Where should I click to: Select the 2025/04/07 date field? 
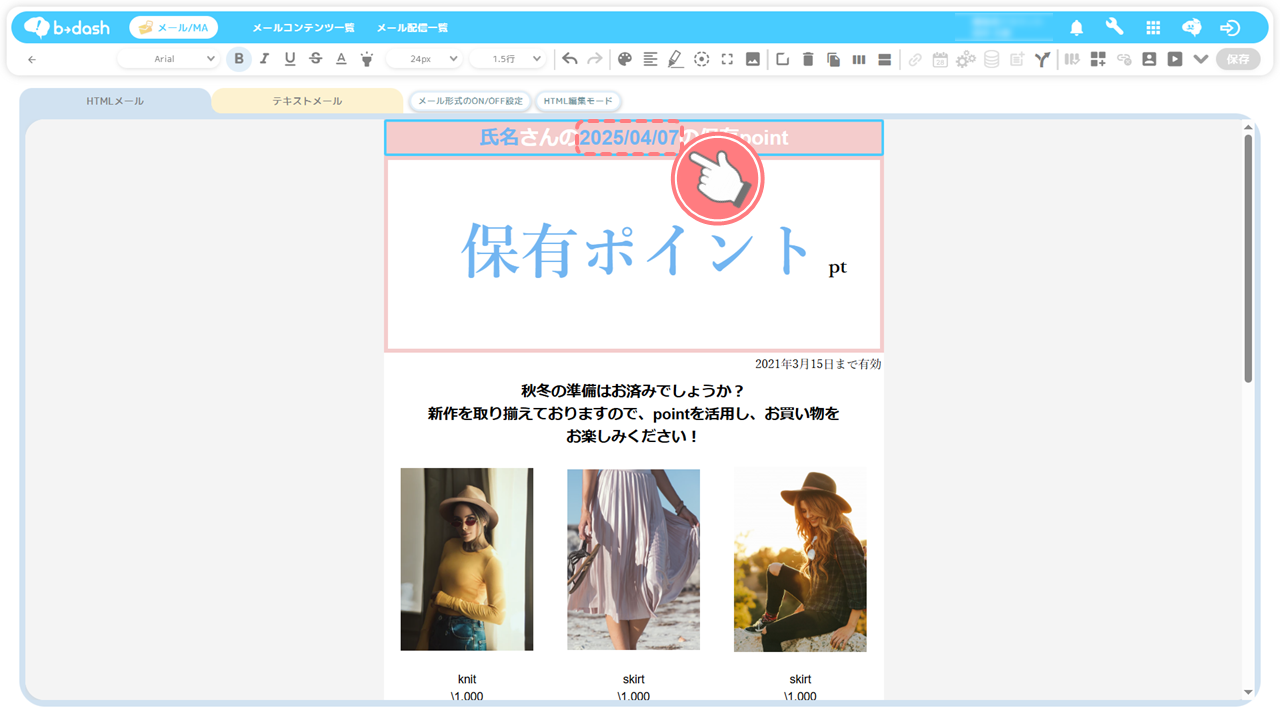[x=629, y=137]
